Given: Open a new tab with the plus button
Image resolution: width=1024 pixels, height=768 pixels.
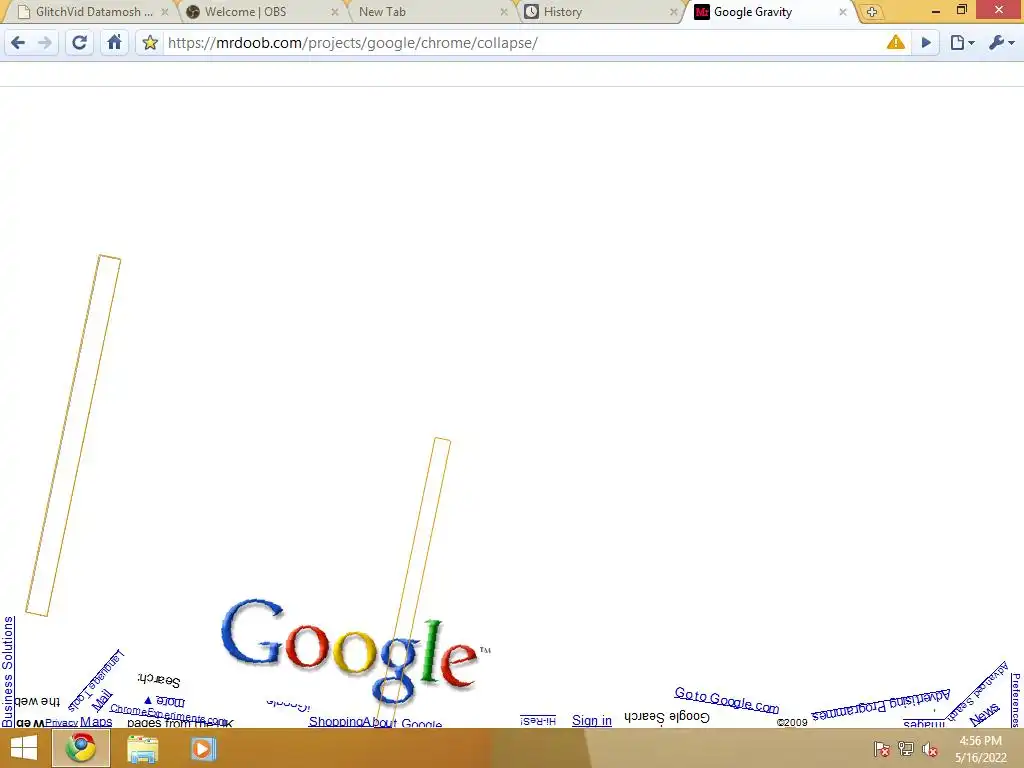Looking at the screenshot, I should coord(871,12).
